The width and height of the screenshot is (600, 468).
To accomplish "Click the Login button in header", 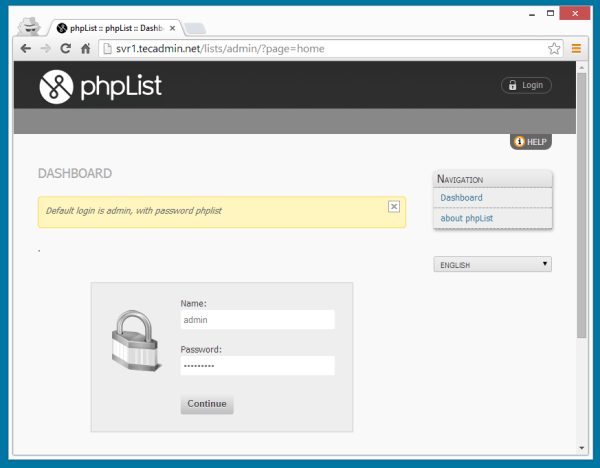I will [525, 85].
